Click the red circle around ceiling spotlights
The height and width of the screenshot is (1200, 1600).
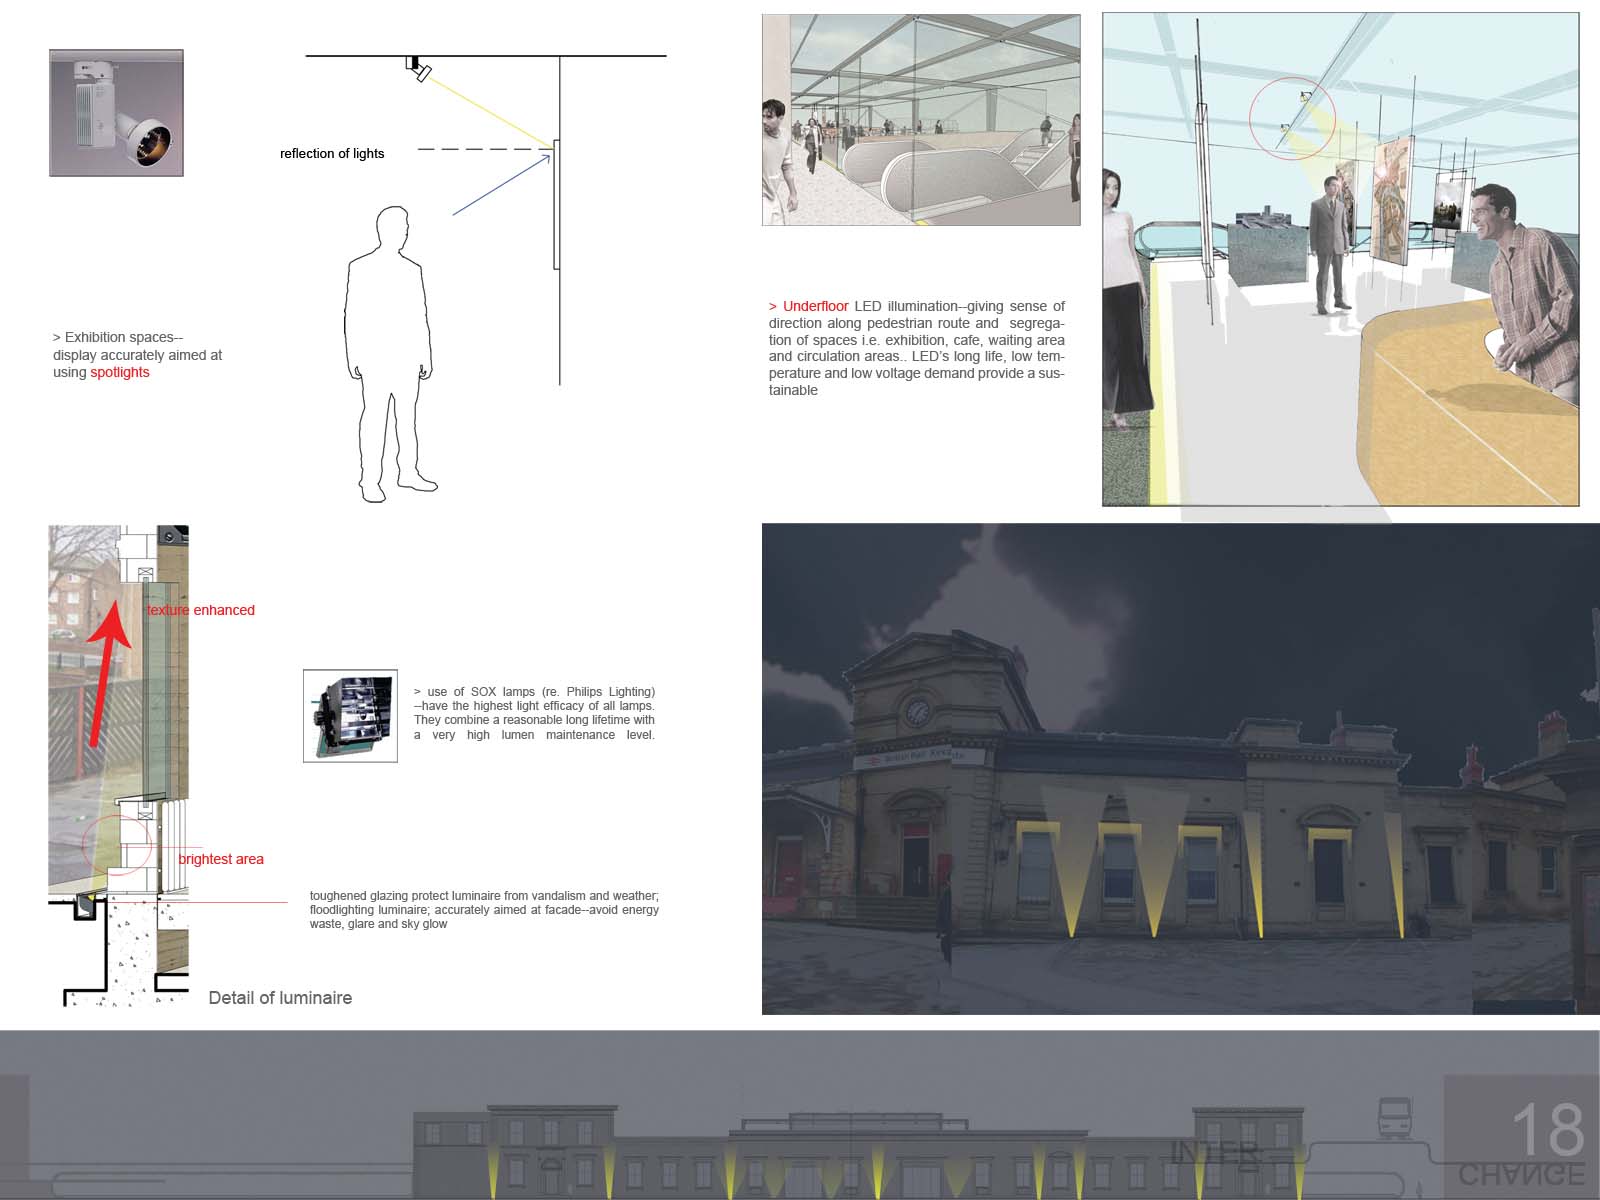(x=1292, y=117)
